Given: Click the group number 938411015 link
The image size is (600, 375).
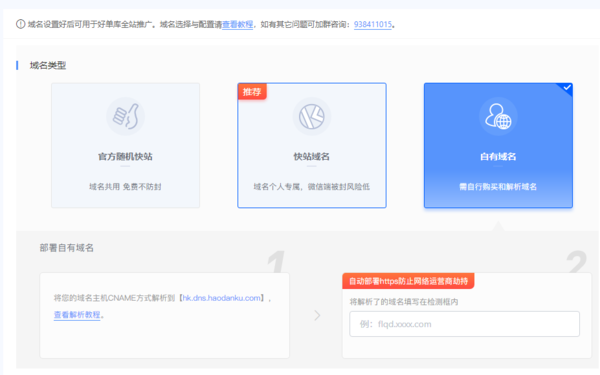Looking at the screenshot, I should coord(373,24).
